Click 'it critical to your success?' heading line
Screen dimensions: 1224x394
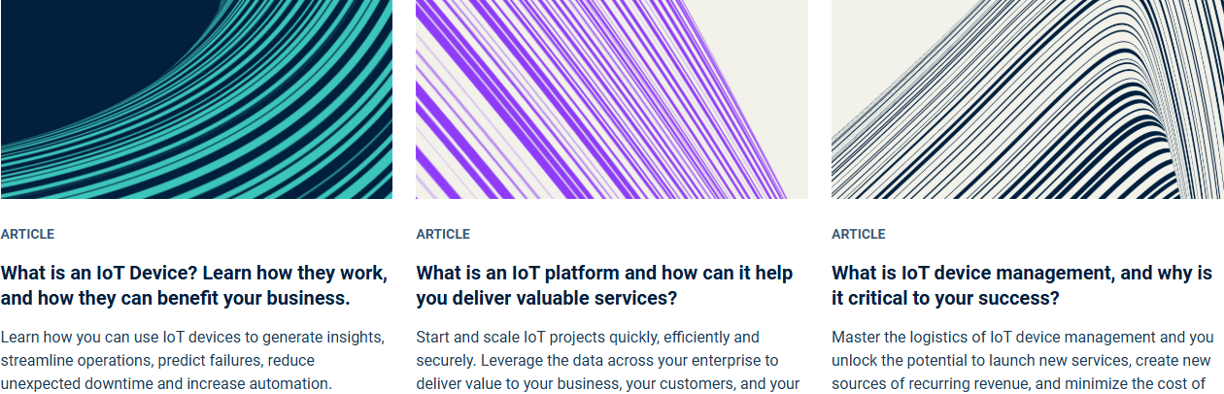(946, 298)
